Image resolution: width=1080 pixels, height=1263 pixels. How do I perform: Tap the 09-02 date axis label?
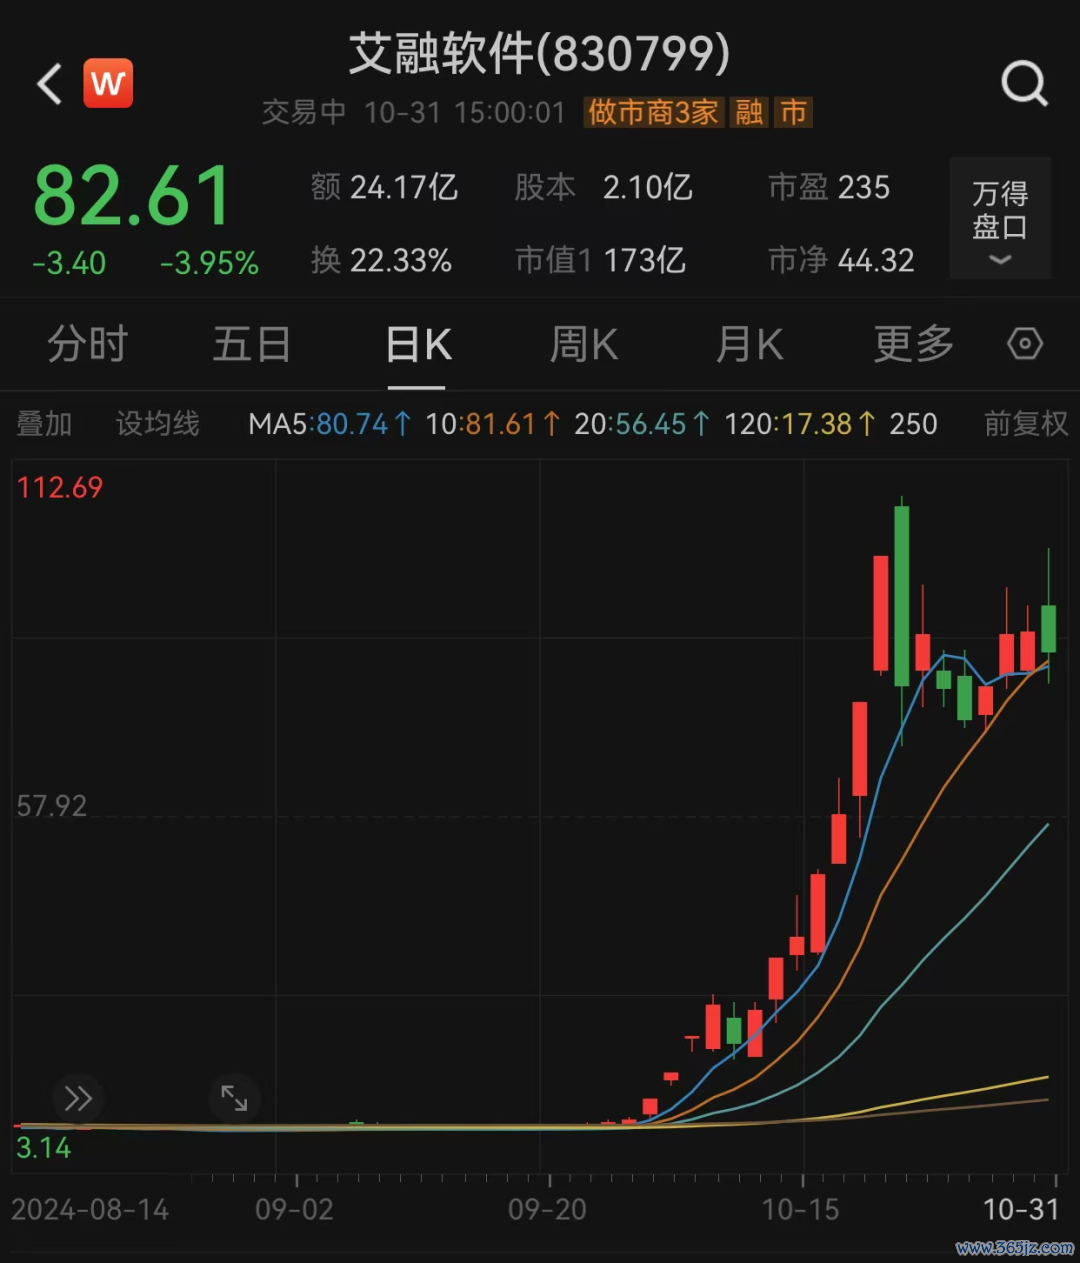tap(294, 1210)
